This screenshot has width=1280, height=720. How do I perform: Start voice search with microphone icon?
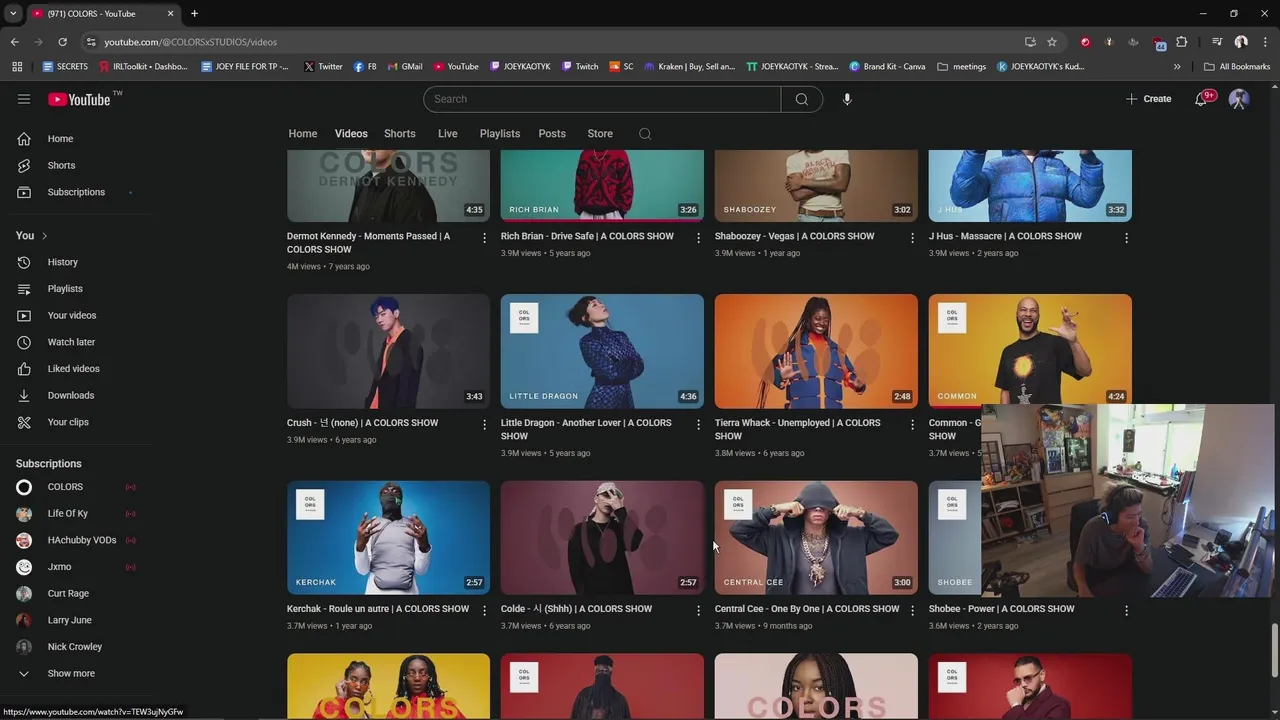[x=847, y=99]
